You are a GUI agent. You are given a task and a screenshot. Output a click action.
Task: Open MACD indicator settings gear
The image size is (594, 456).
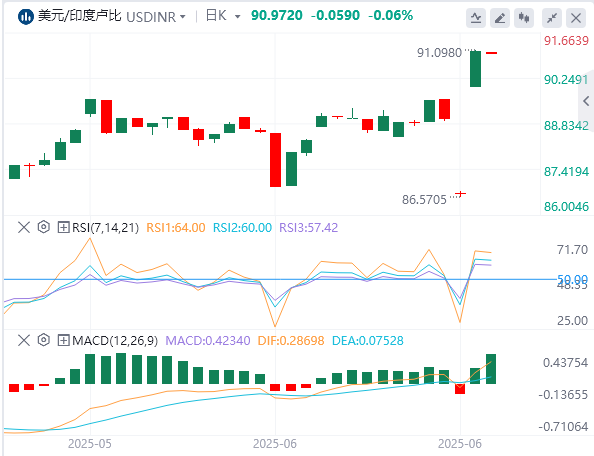pyautogui.click(x=44, y=340)
